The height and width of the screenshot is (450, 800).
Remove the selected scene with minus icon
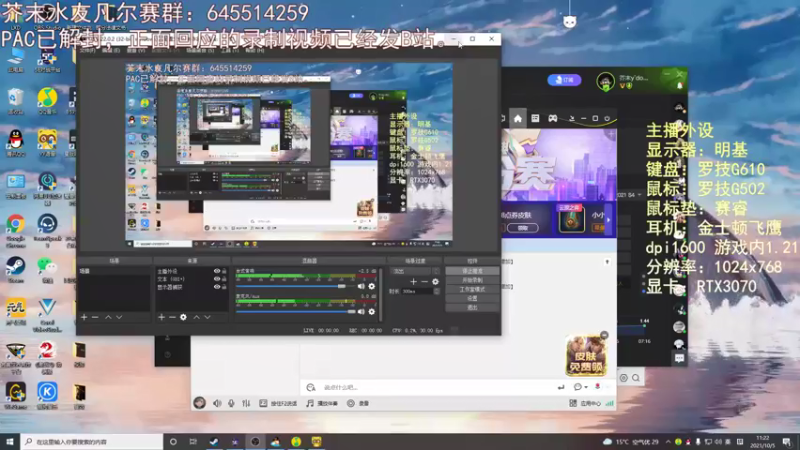pos(95,317)
